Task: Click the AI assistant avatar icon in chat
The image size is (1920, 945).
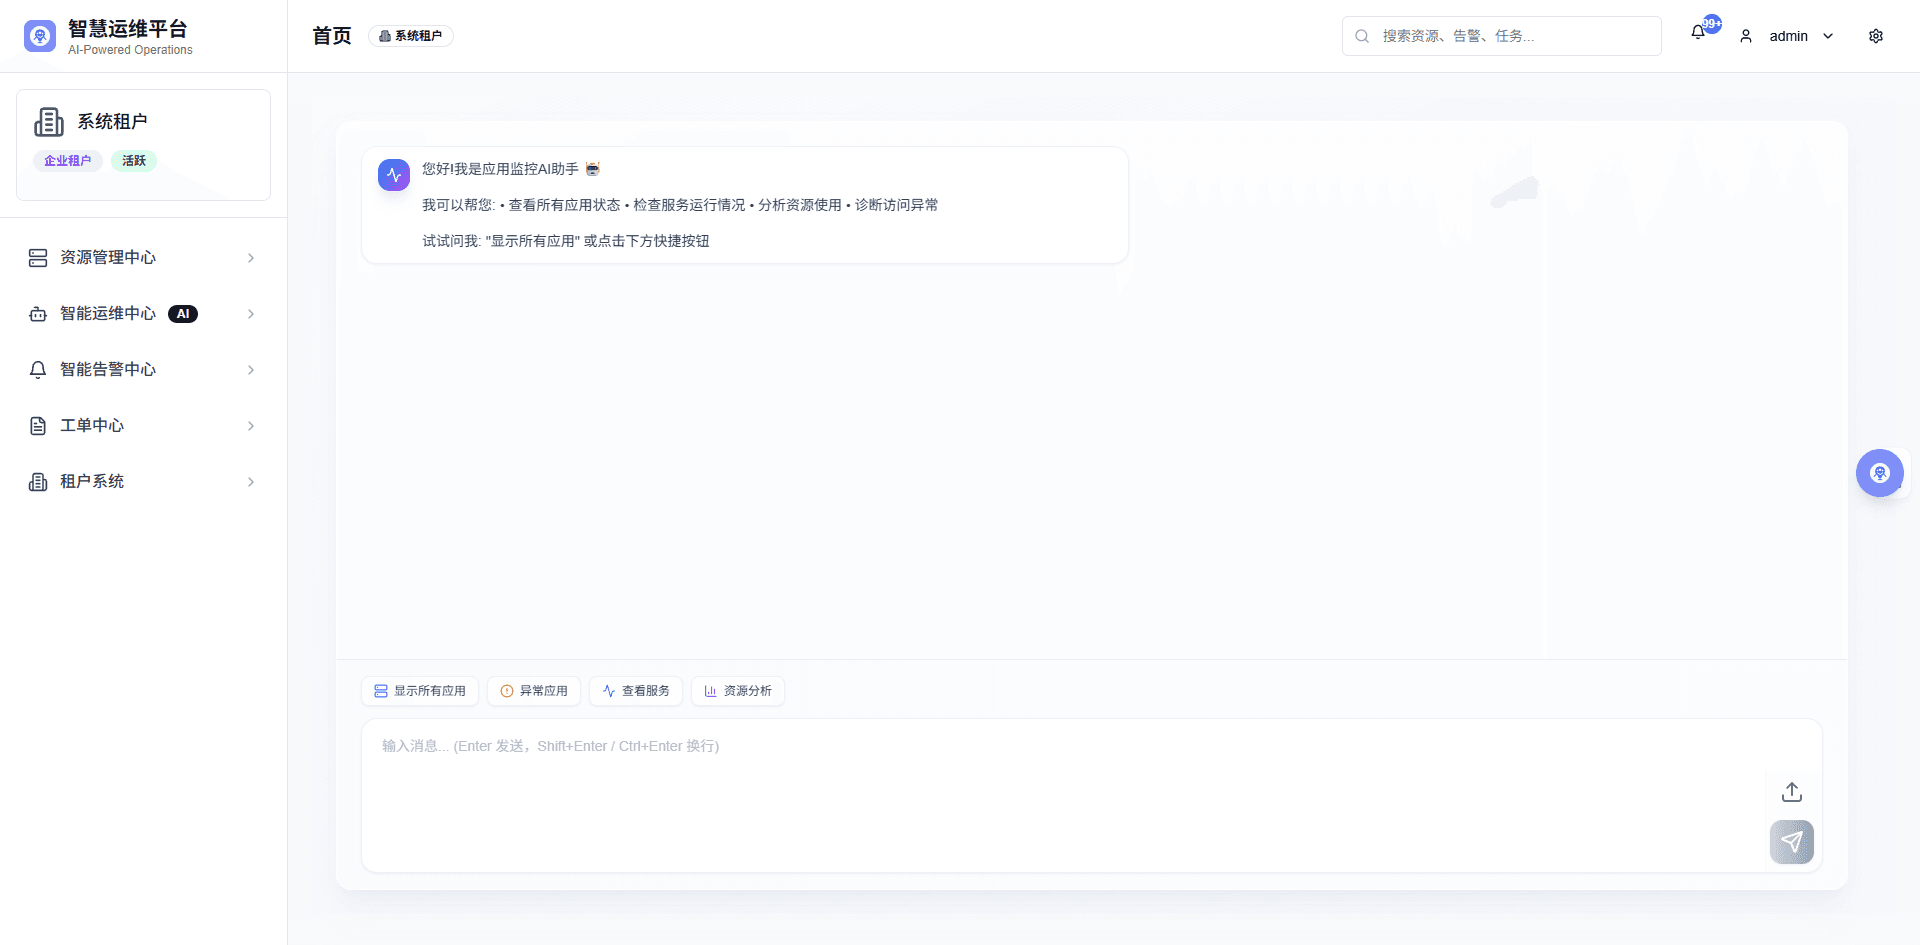Action: [394, 175]
